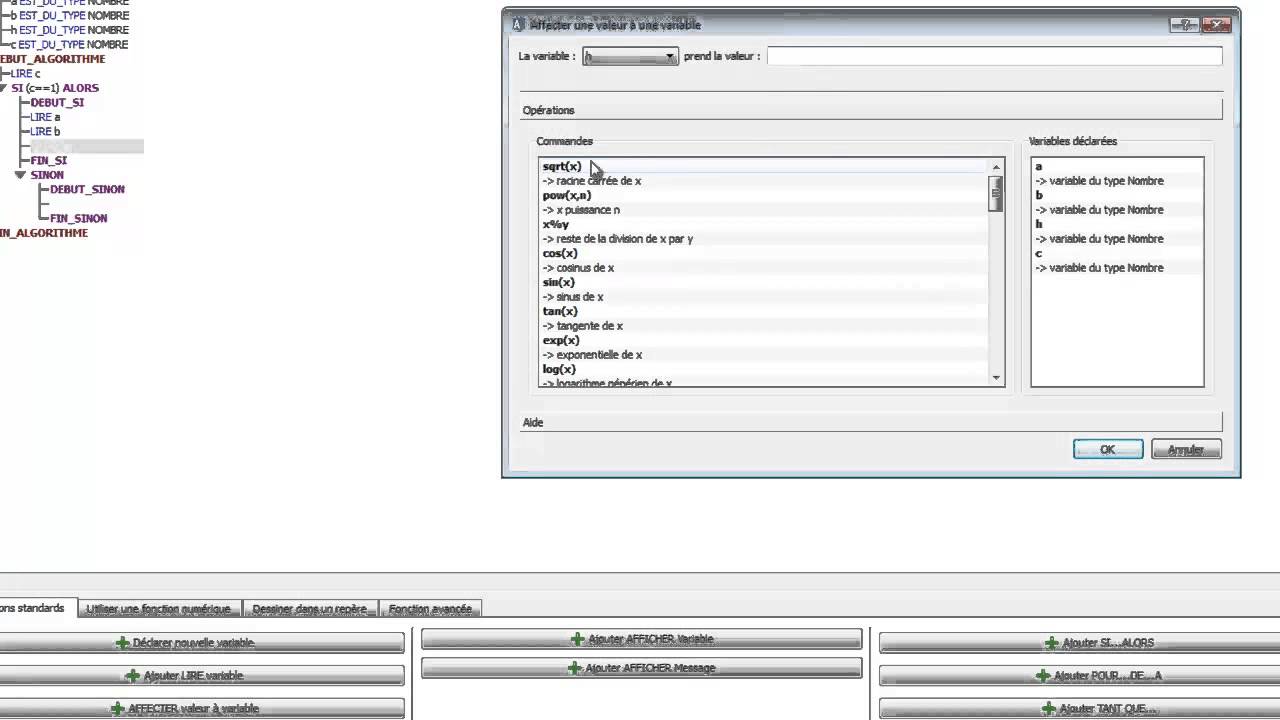1280x720 pixels.
Task: Open the 'La variable' dropdown
Action: tap(630, 57)
